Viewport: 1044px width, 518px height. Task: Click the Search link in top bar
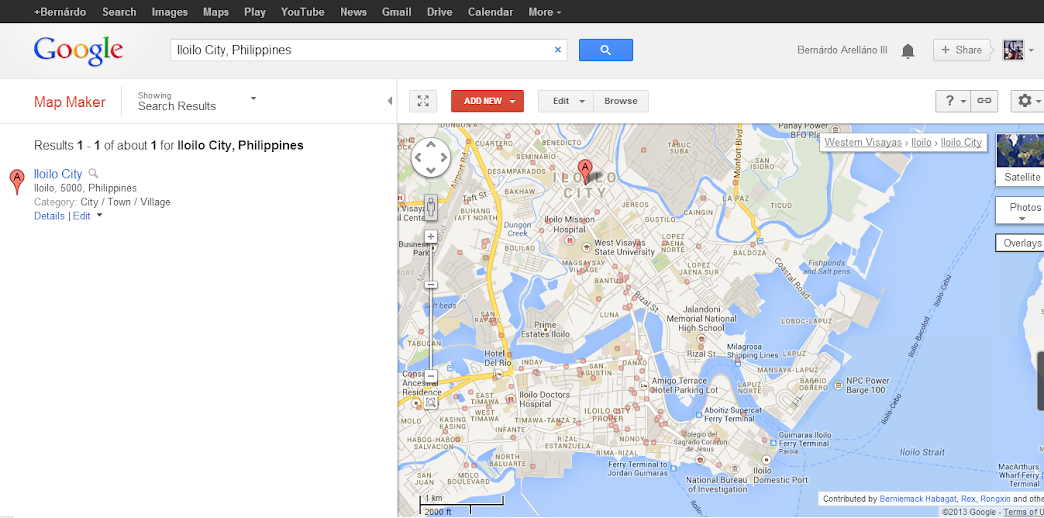(119, 12)
